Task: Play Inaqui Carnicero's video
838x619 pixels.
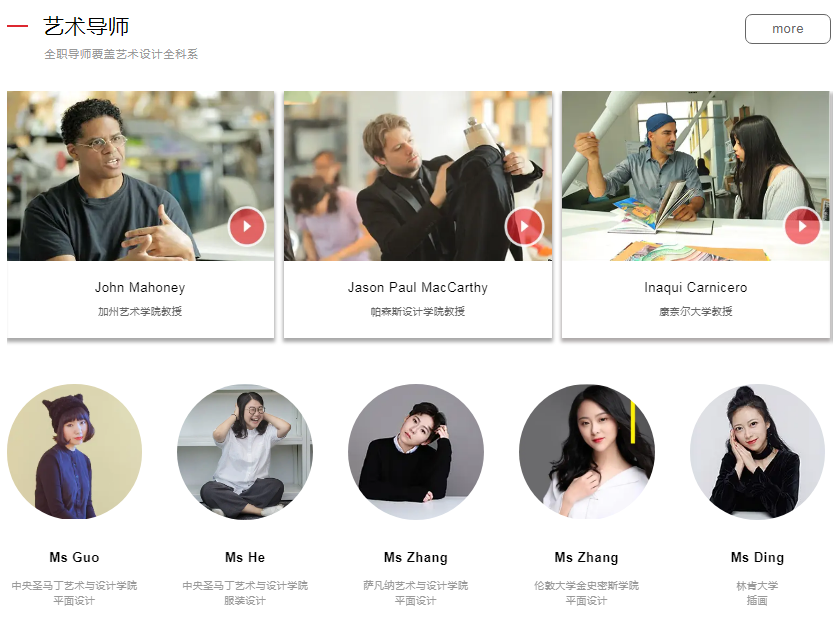Action: pos(802,226)
